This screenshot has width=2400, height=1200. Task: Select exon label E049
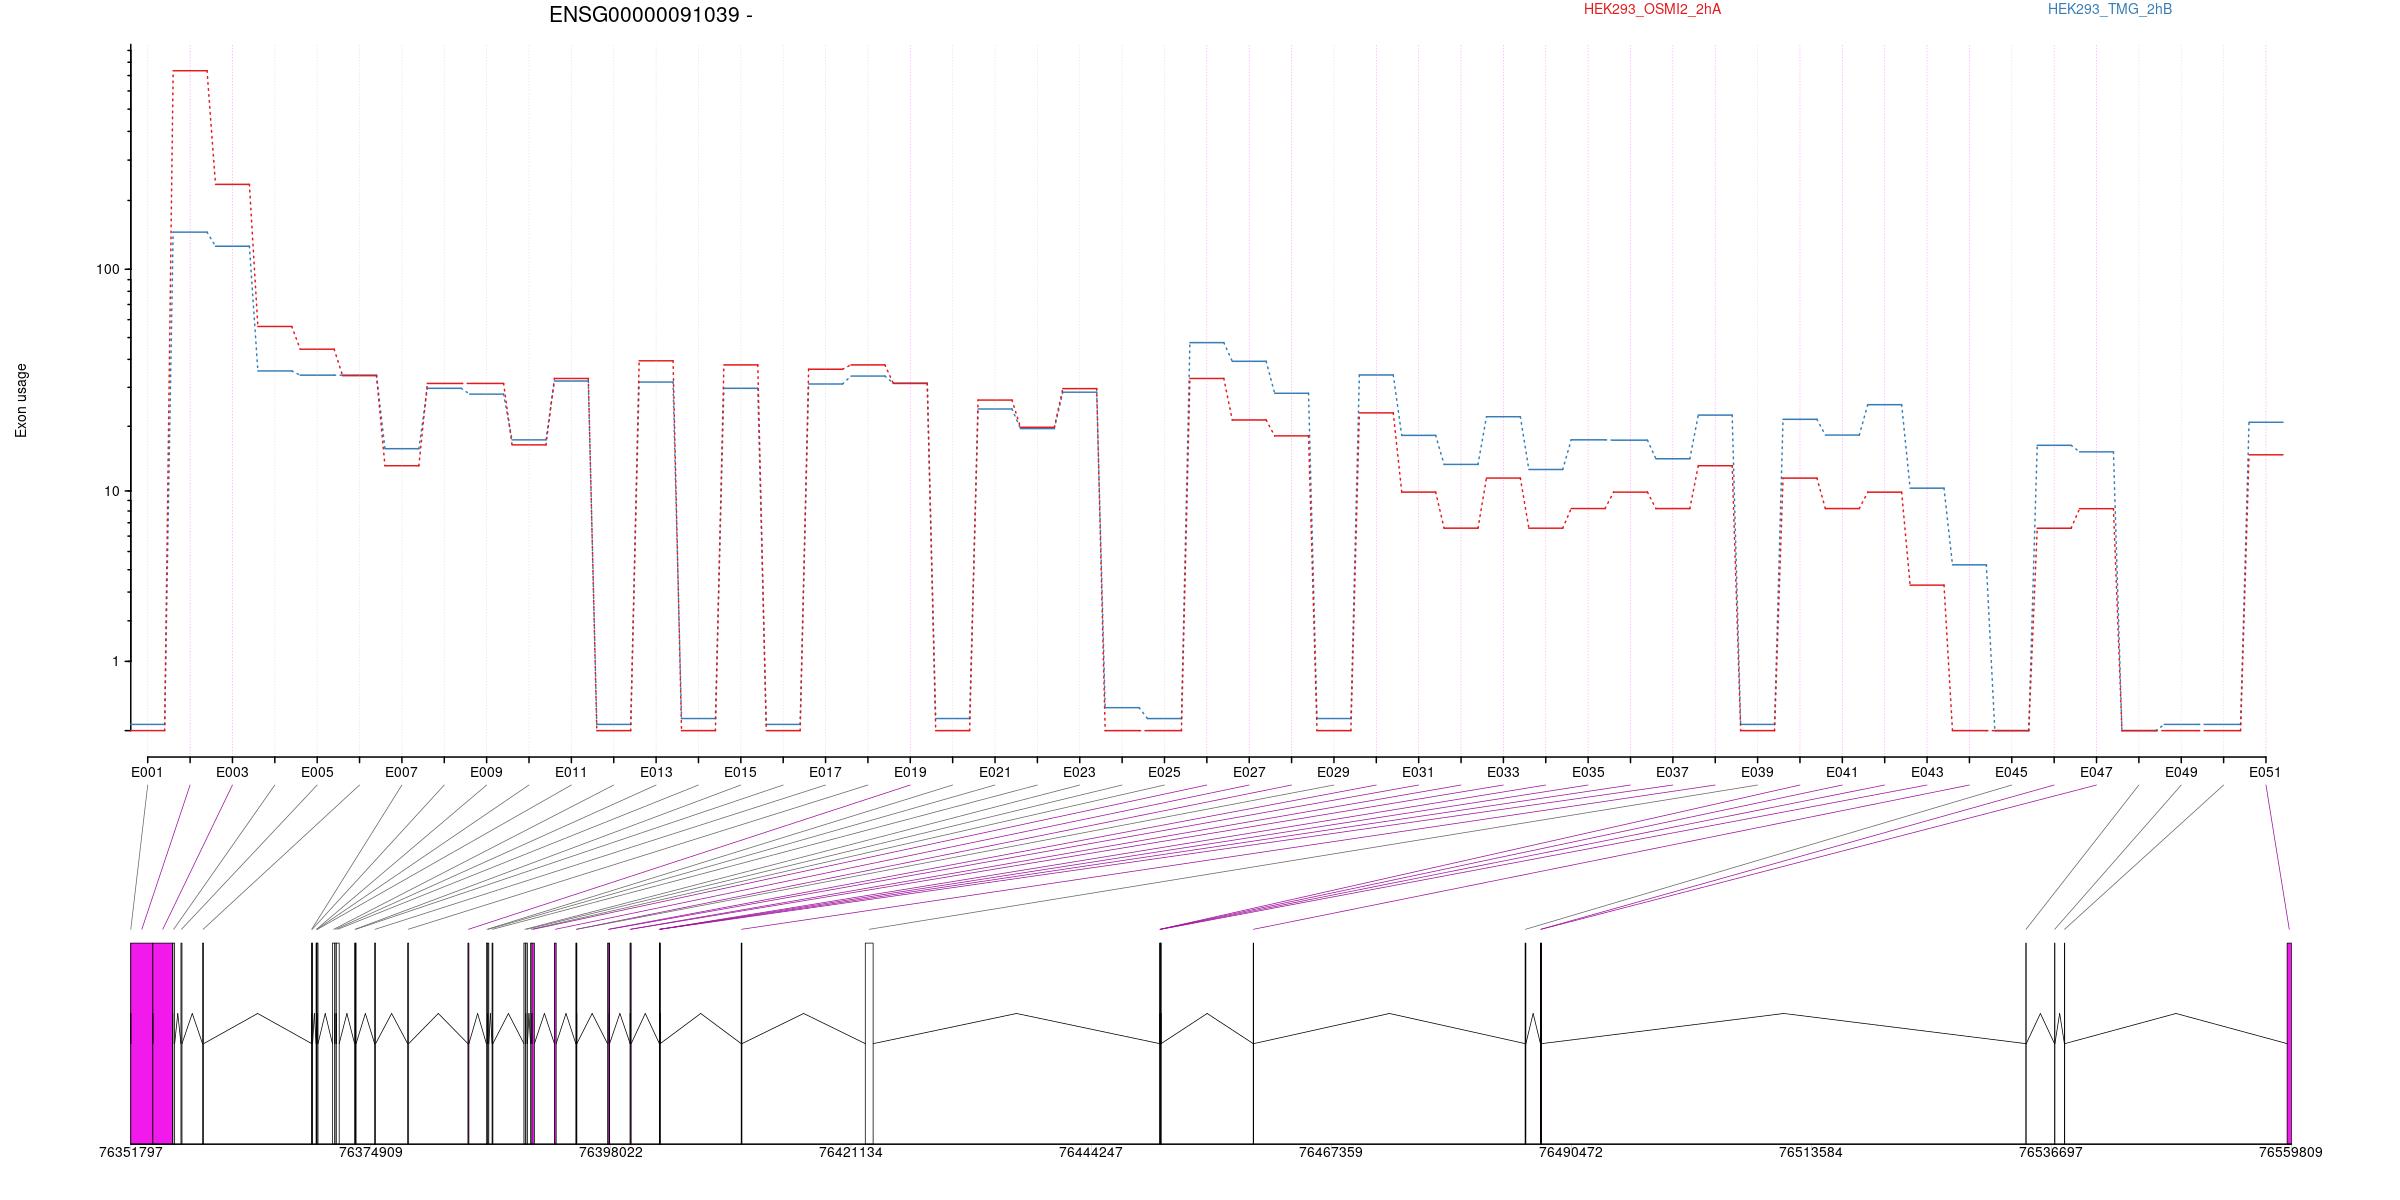[2181, 772]
